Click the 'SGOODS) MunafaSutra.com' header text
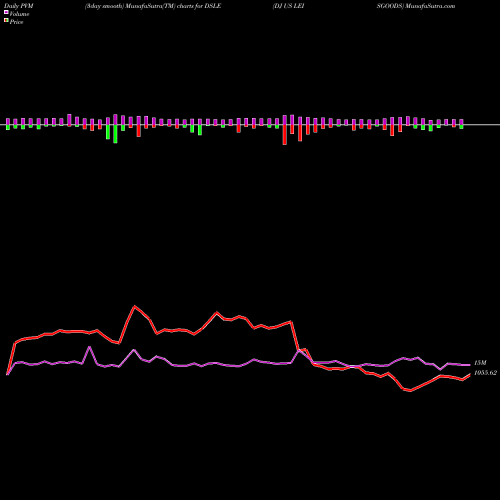Viewport: 500px width, 500px height. pos(416,6)
